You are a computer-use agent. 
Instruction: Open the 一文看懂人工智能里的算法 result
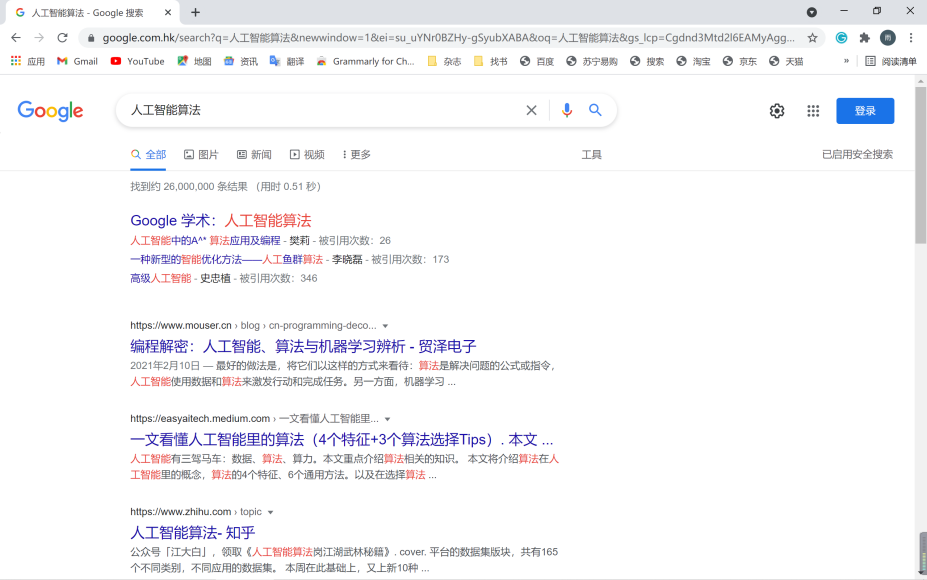point(342,440)
